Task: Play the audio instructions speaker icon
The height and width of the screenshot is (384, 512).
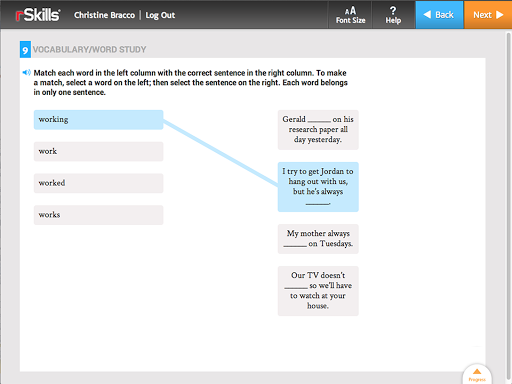Action: click(x=26, y=72)
